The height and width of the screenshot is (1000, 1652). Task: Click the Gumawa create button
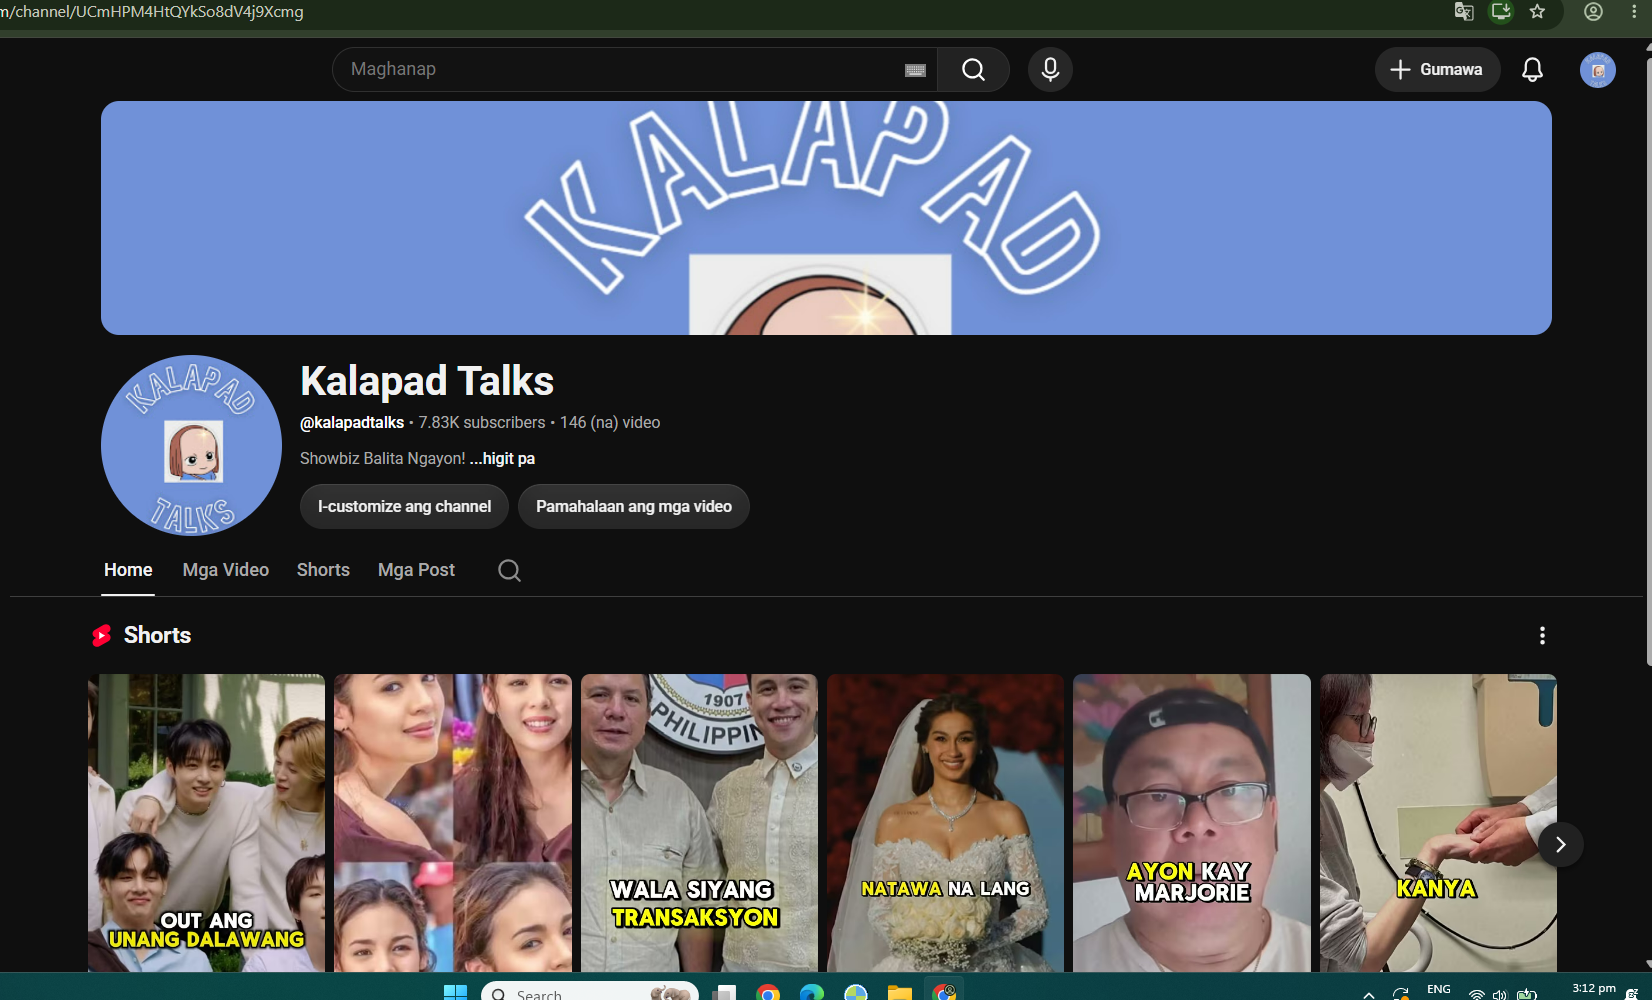pos(1437,70)
